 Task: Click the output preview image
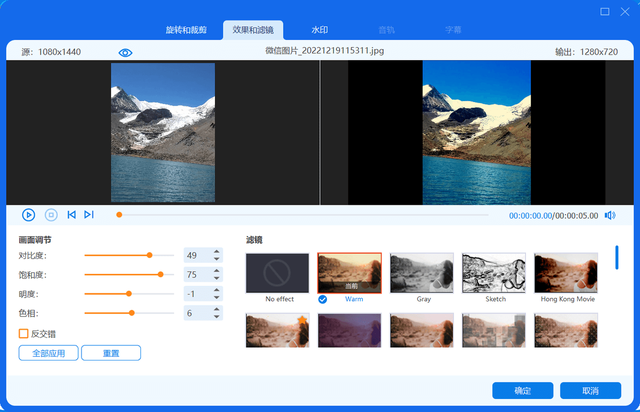[x=477, y=132]
